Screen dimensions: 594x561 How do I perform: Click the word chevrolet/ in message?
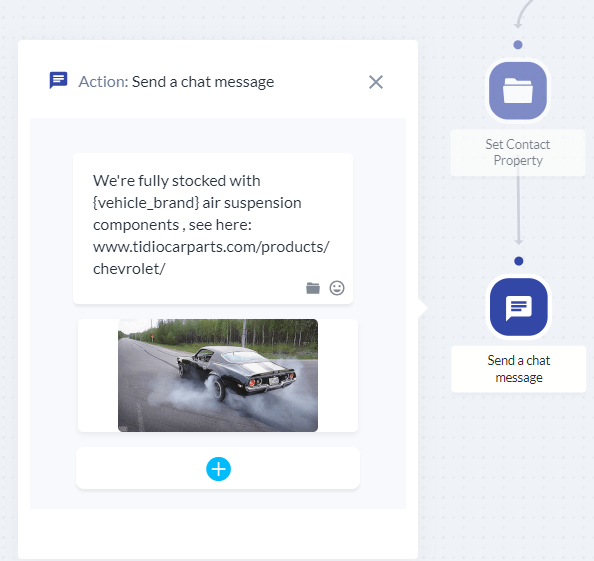pos(129,269)
